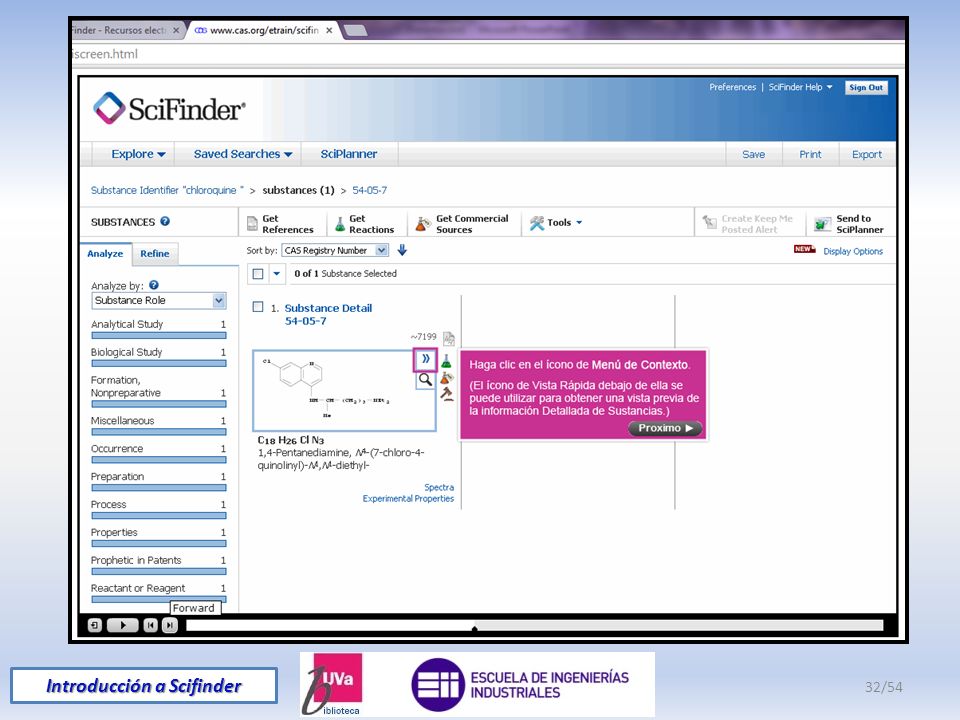The width and height of the screenshot is (960, 720).
Task: Select the Occurrence role entry
Action: click(x=117, y=448)
